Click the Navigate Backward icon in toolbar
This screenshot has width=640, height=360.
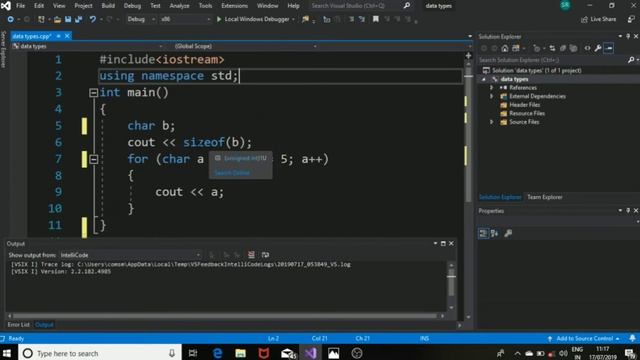[10, 19]
